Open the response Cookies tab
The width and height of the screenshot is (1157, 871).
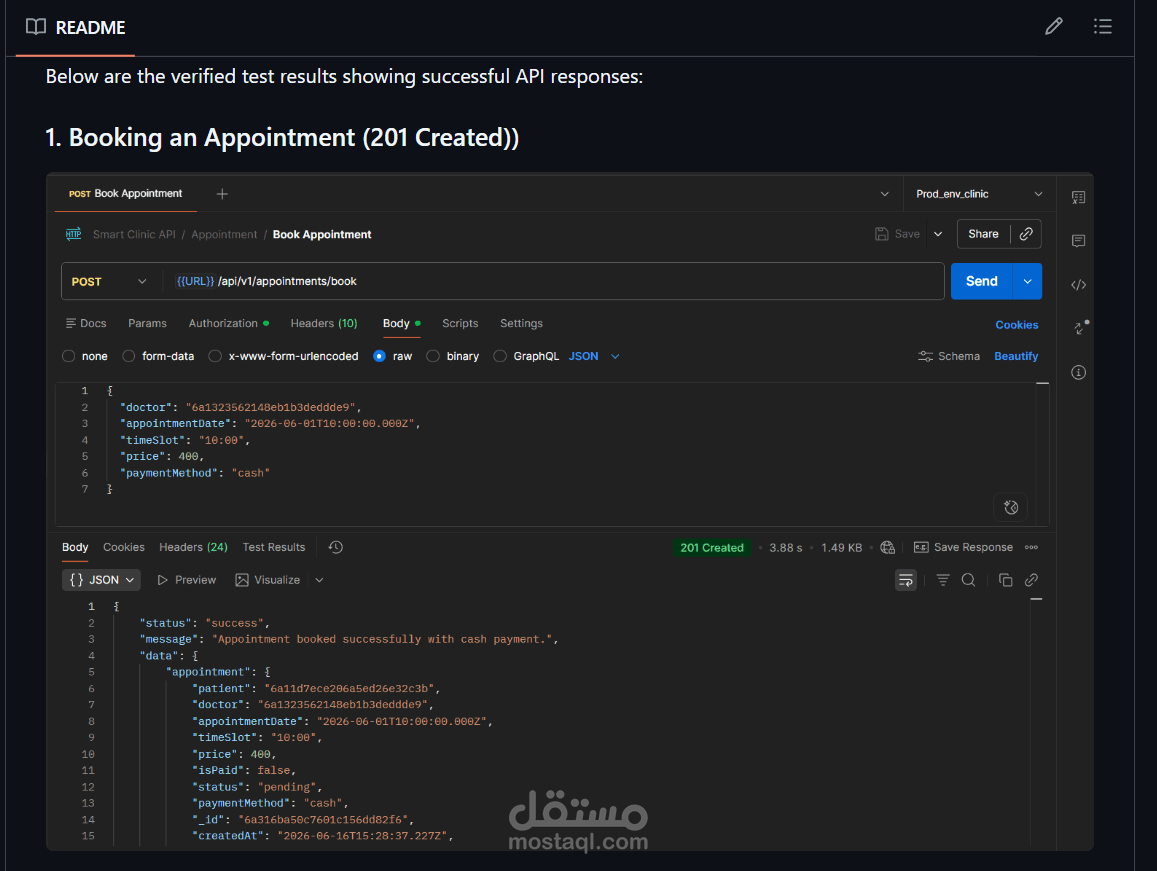[124, 547]
